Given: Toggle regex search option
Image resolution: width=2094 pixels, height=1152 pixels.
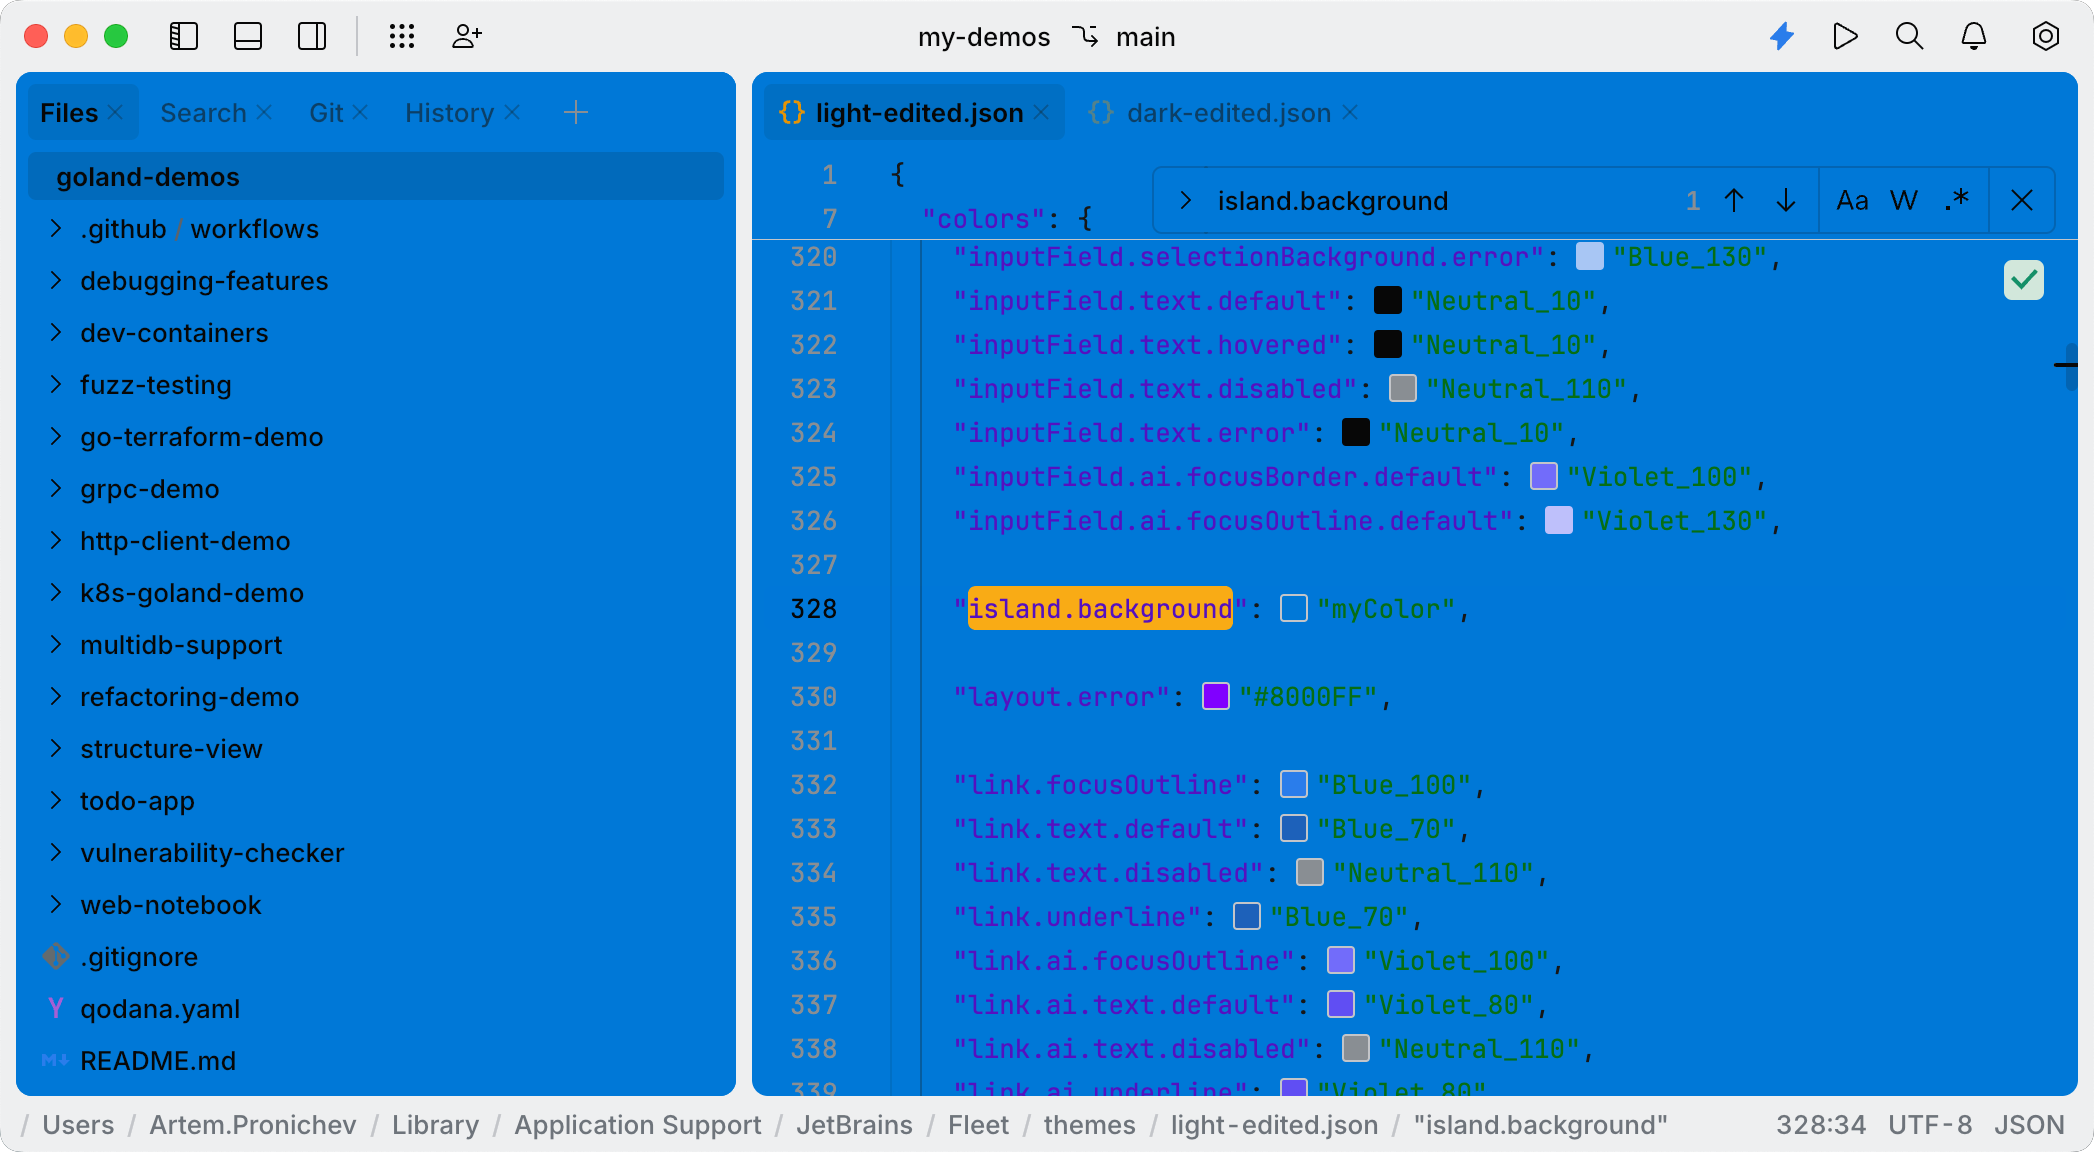Looking at the screenshot, I should (x=1957, y=201).
